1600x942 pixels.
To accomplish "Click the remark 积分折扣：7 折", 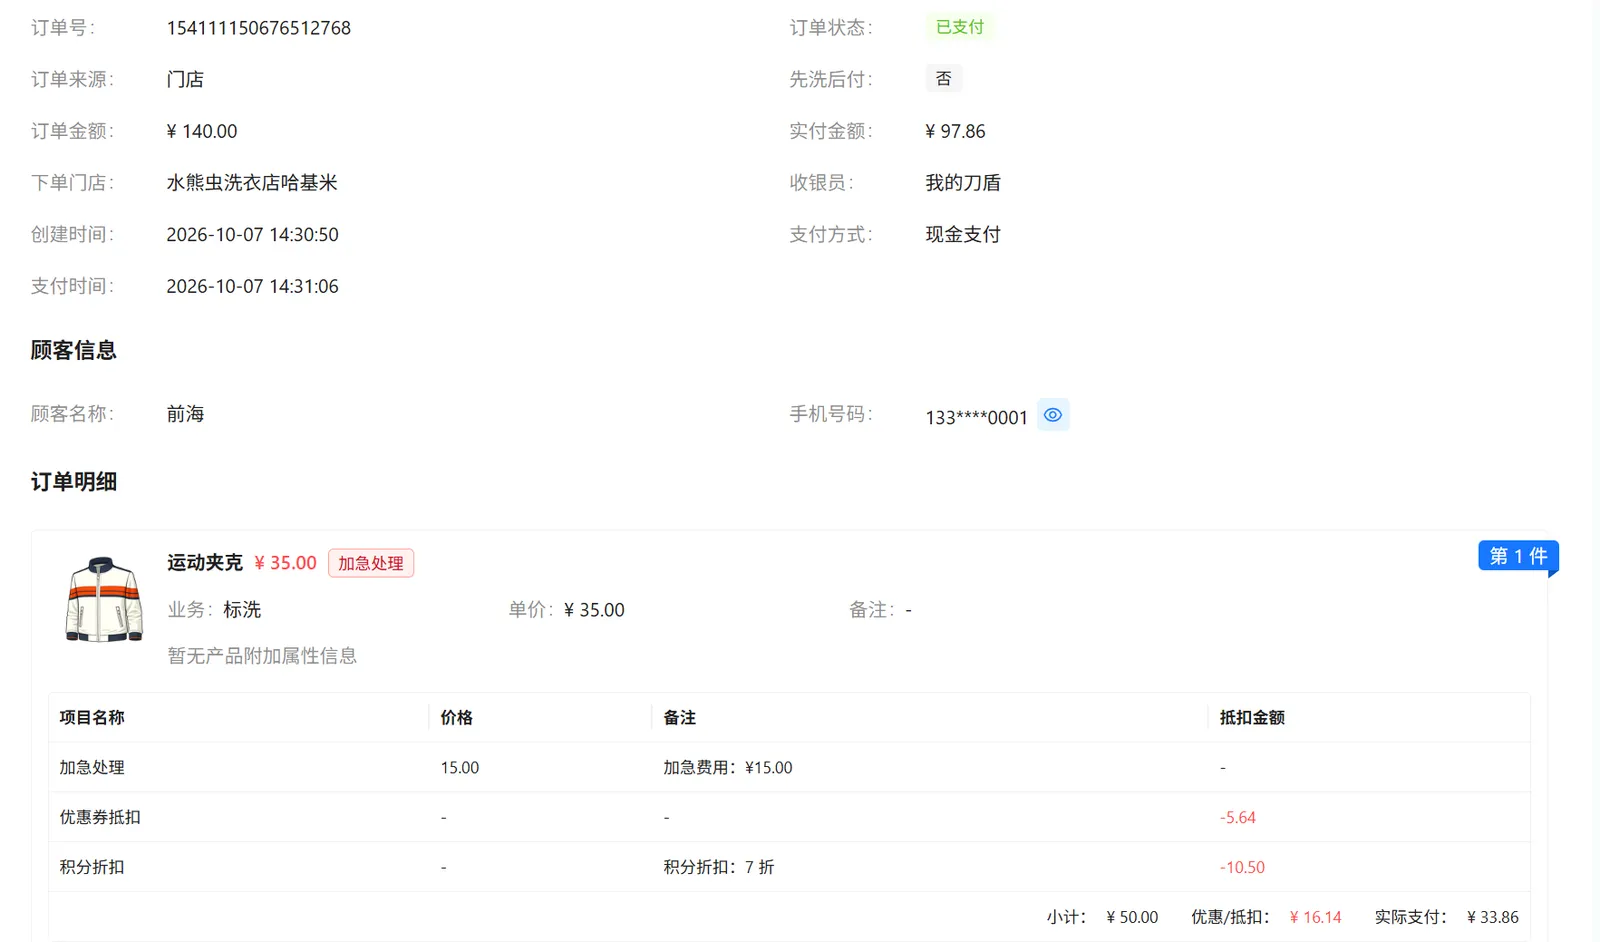I will [x=719, y=868].
